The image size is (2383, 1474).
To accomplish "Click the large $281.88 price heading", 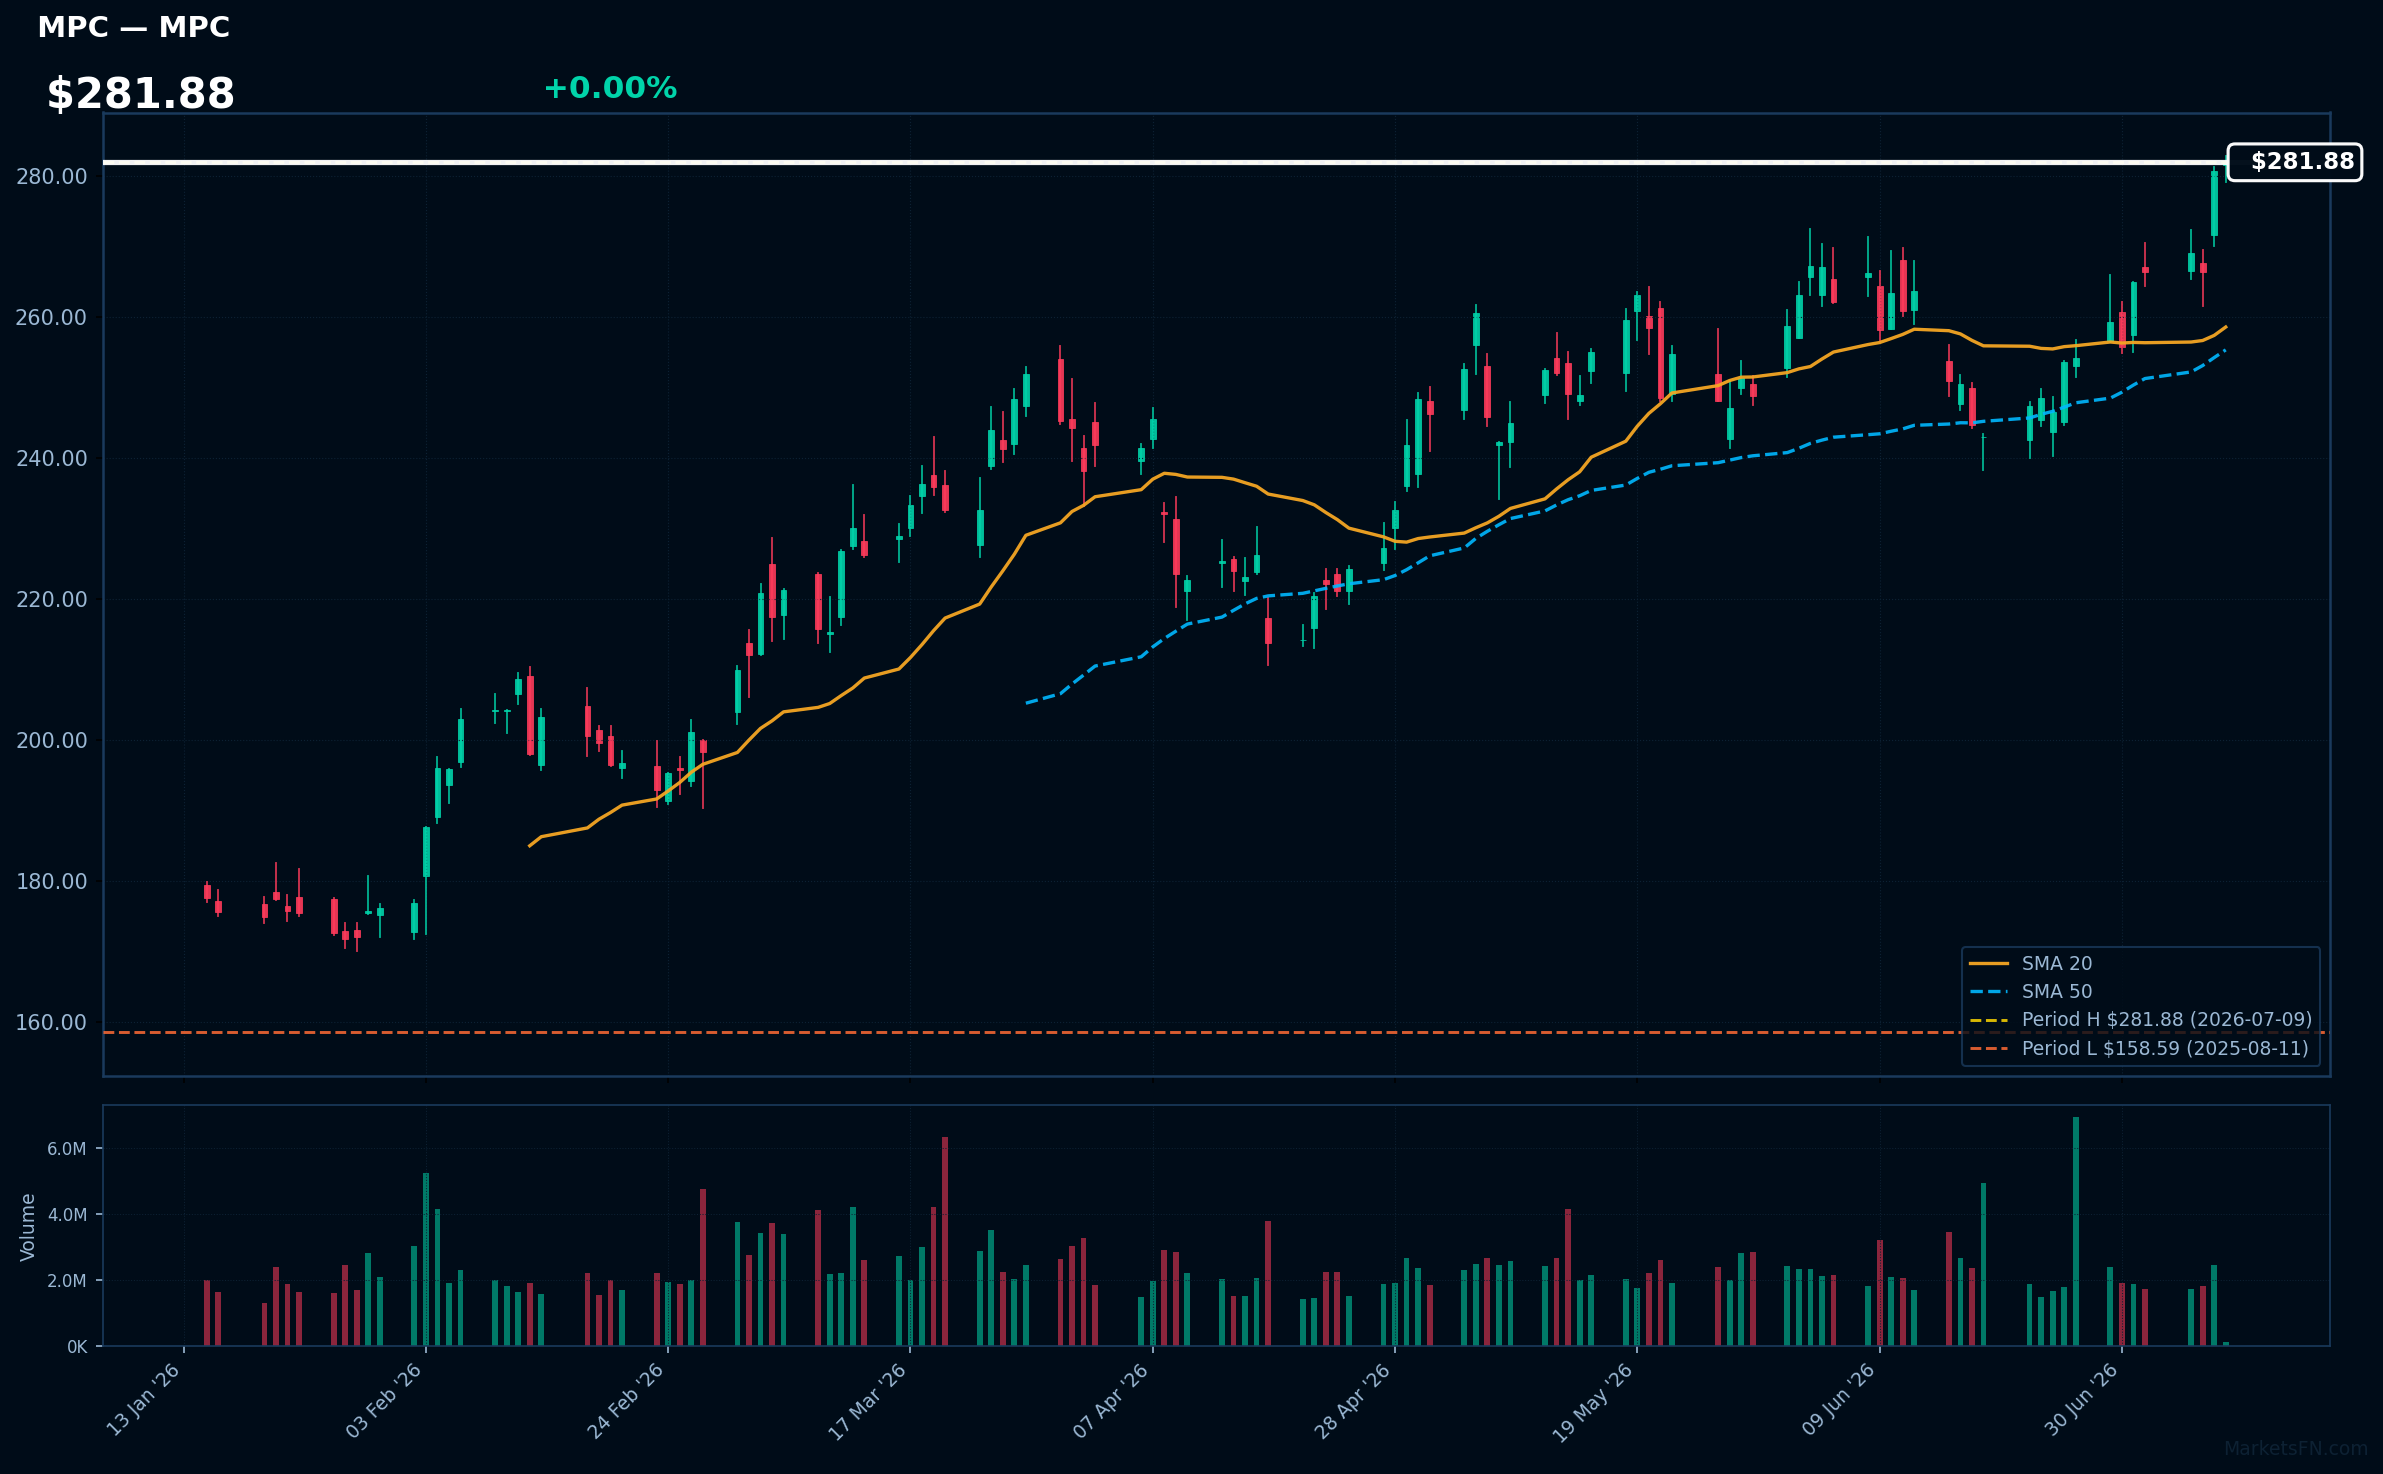I will click(x=140, y=94).
